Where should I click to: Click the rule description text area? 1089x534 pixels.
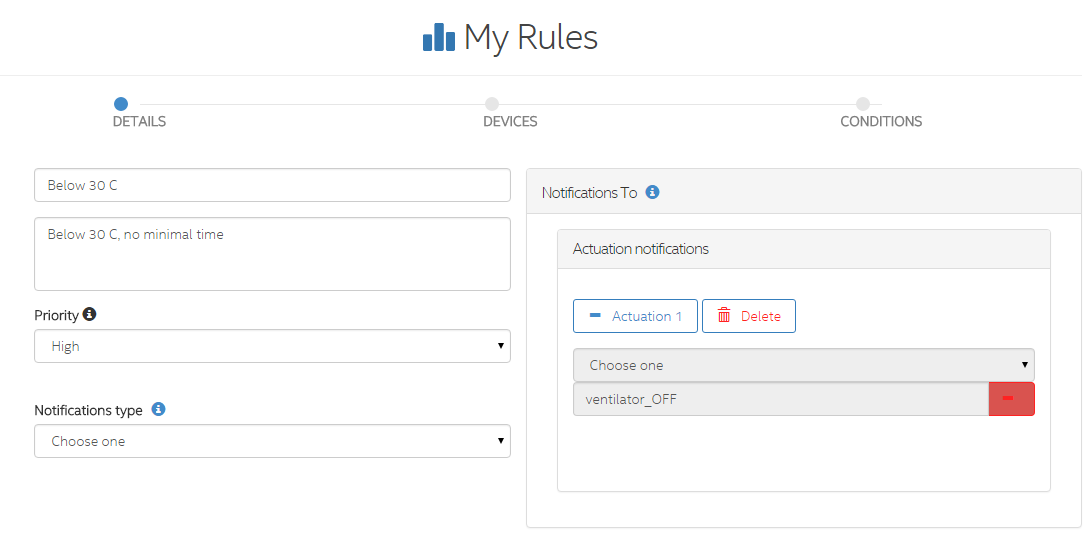[x=272, y=254]
